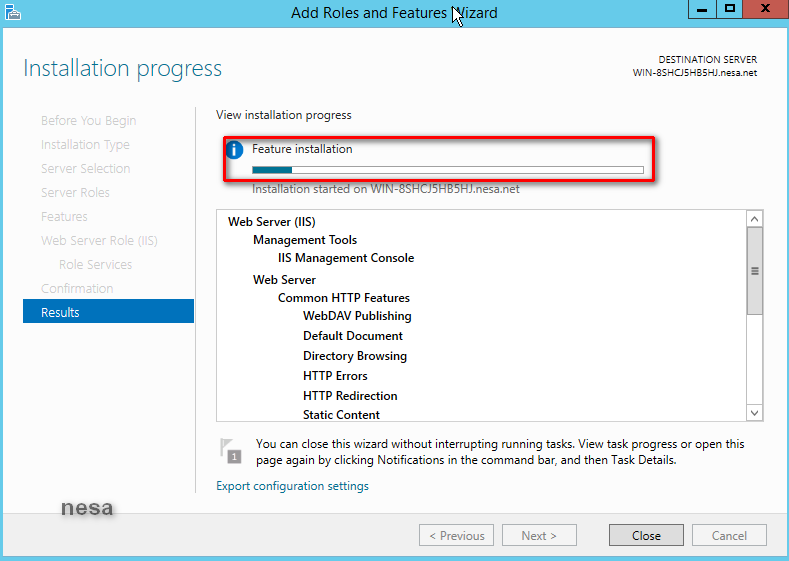Screen dimensions: 789x561
Task: Select Web Server Role (IIS) step in the sidebar
Action: pos(99,241)
